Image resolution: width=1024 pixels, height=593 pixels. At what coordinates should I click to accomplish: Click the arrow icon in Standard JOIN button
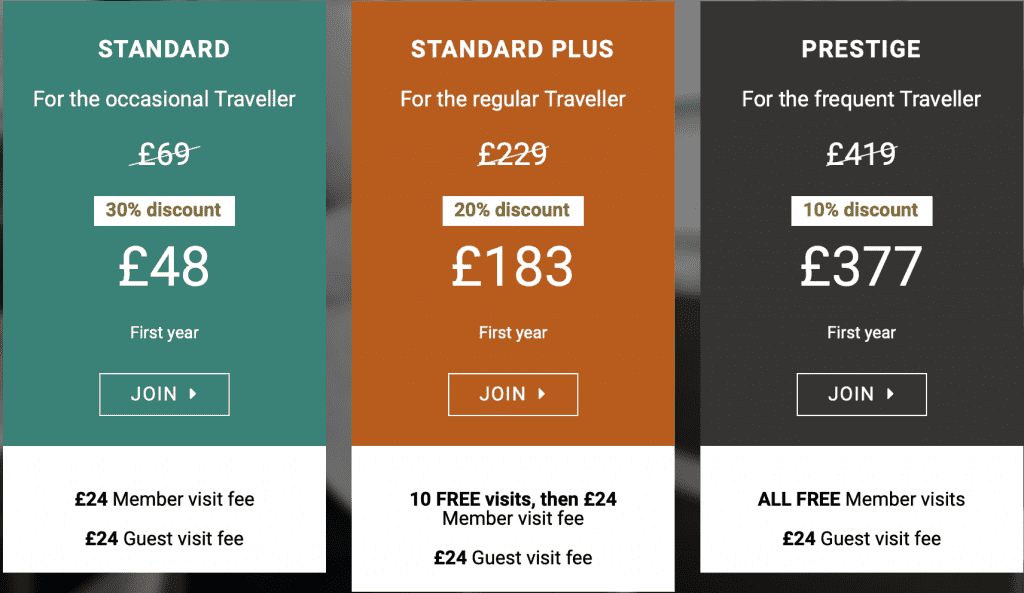click(x=193, y=394)
